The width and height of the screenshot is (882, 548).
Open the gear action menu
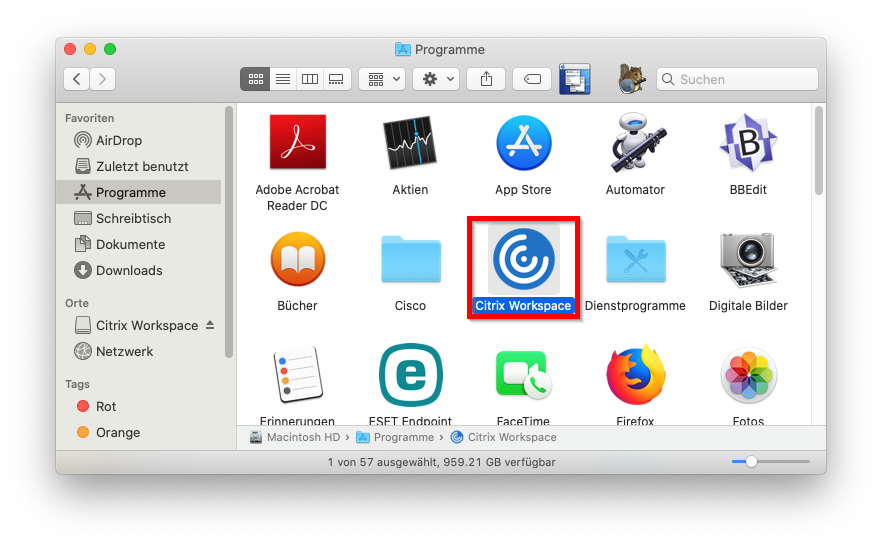(436, 79)
